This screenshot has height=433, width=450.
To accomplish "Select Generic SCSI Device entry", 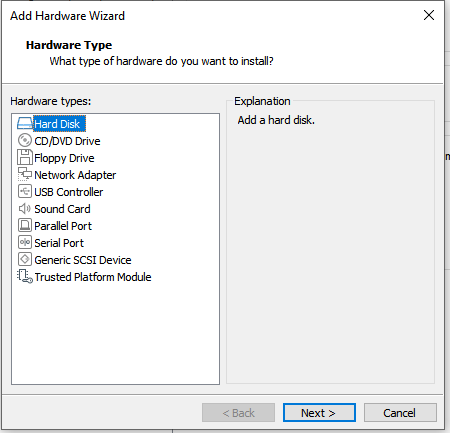I will 83,260.
